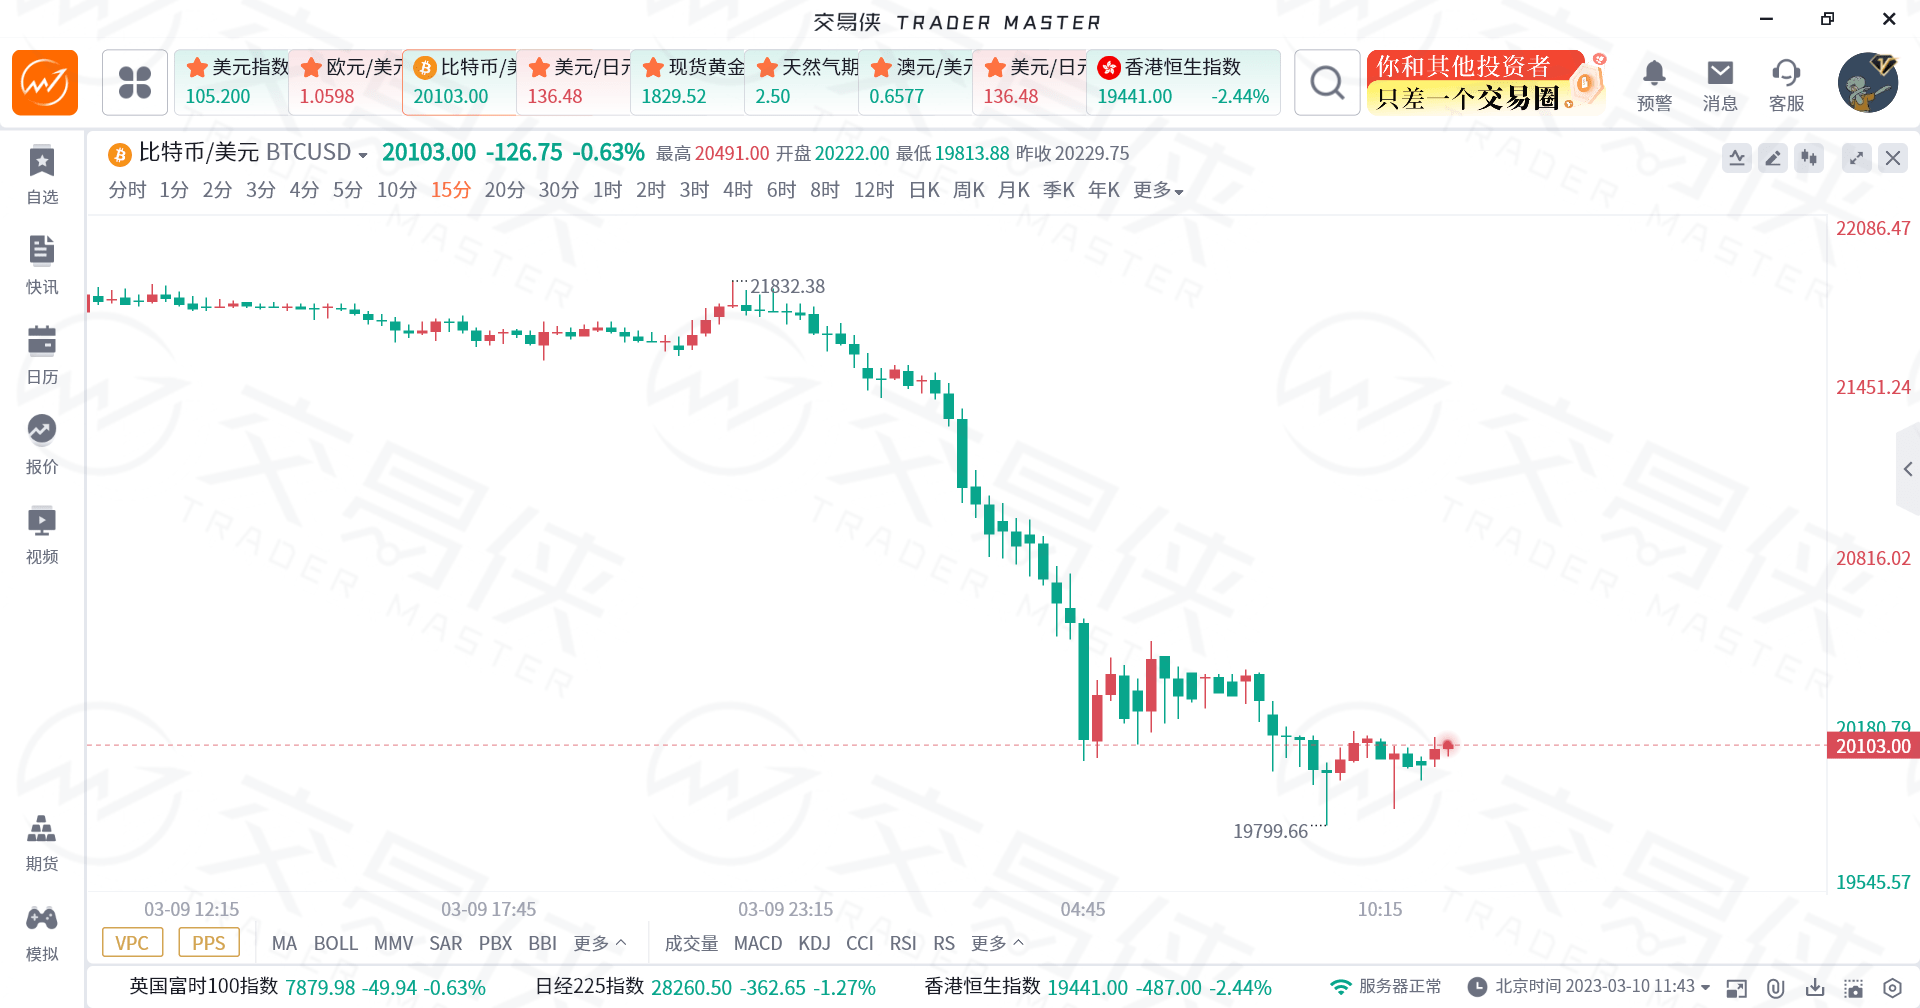The image size is (1920, 1008).
Task: Select the 月K monthly timeframe
Action: coord(1014,190)
